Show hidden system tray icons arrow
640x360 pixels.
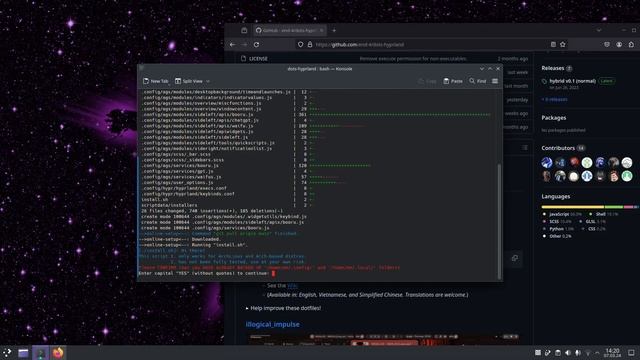pos(597,353)
